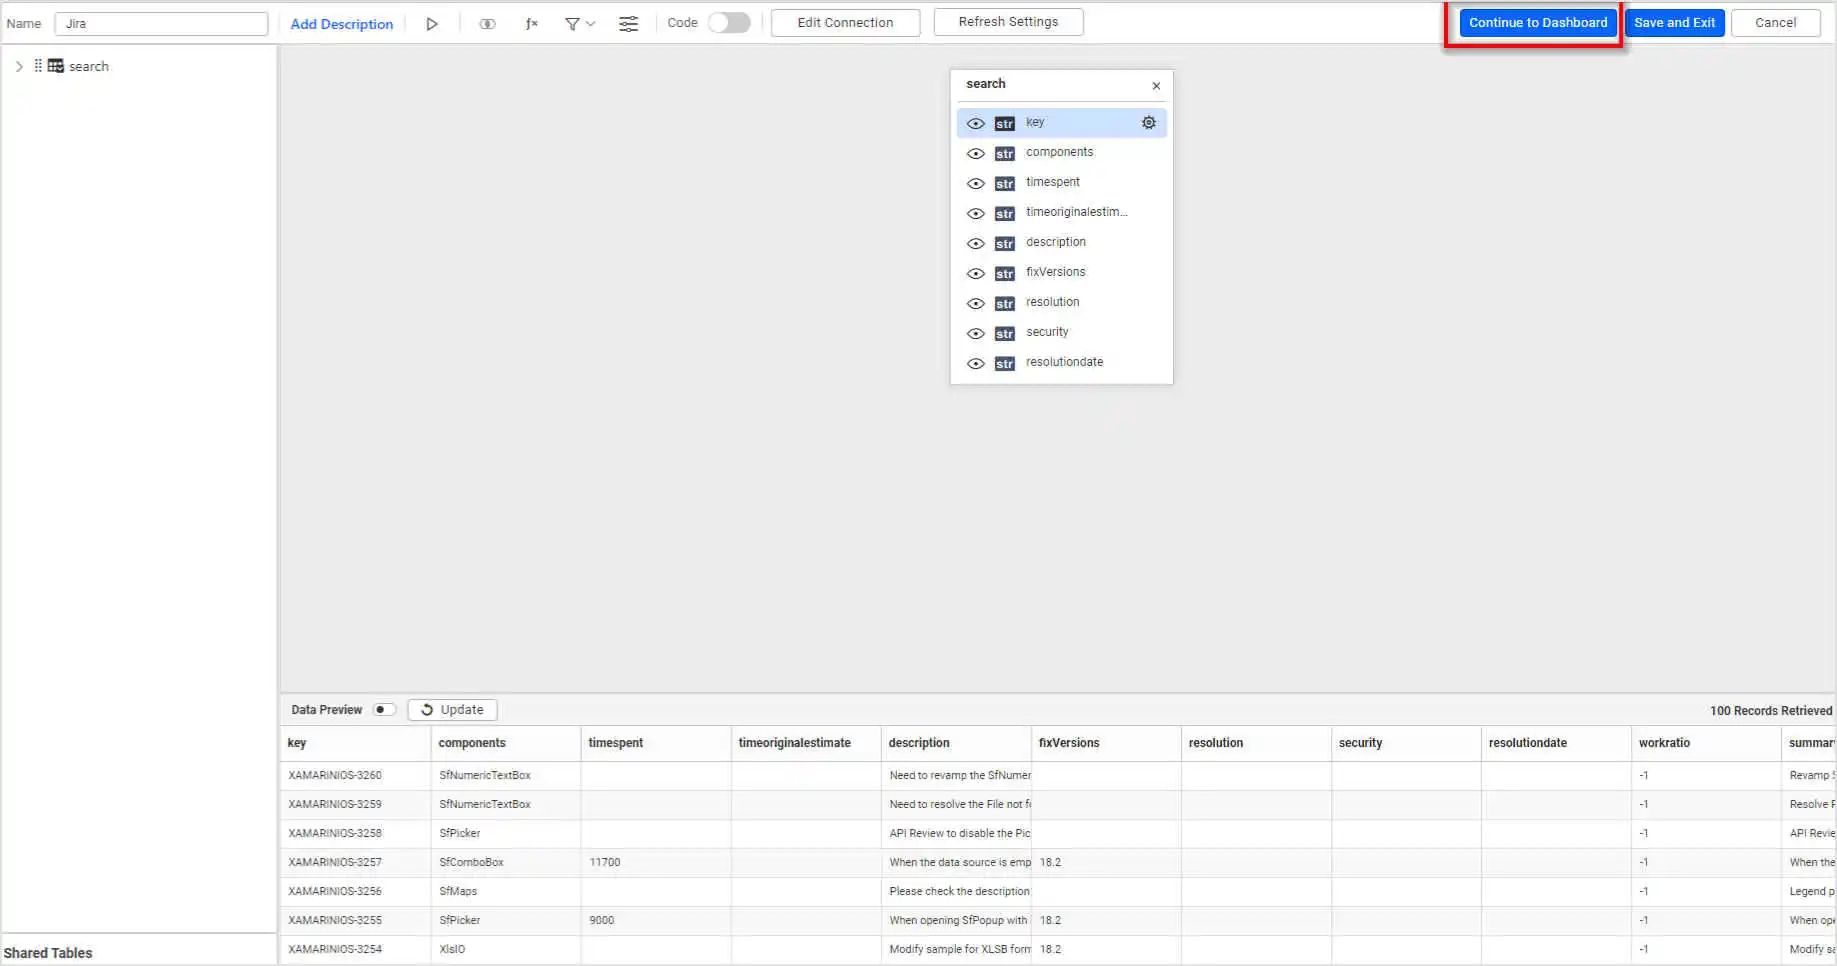Click the table icon next to search
1837x966 pixels.
click(x=56, y=66)
